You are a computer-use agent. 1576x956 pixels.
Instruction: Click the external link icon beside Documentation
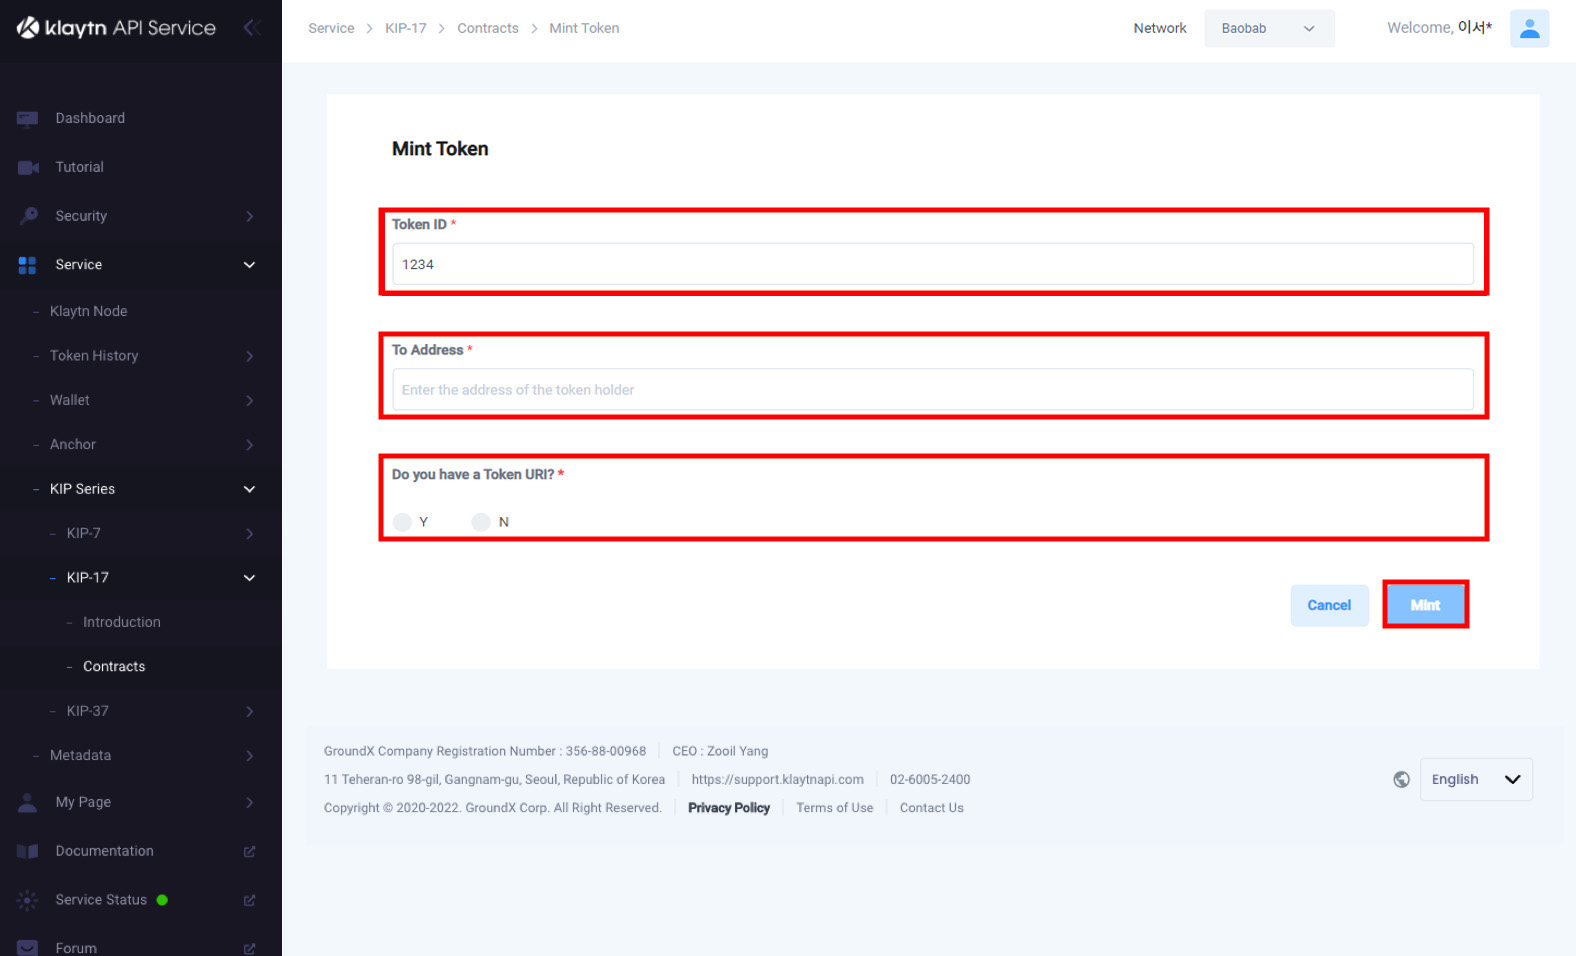(249, 851)
